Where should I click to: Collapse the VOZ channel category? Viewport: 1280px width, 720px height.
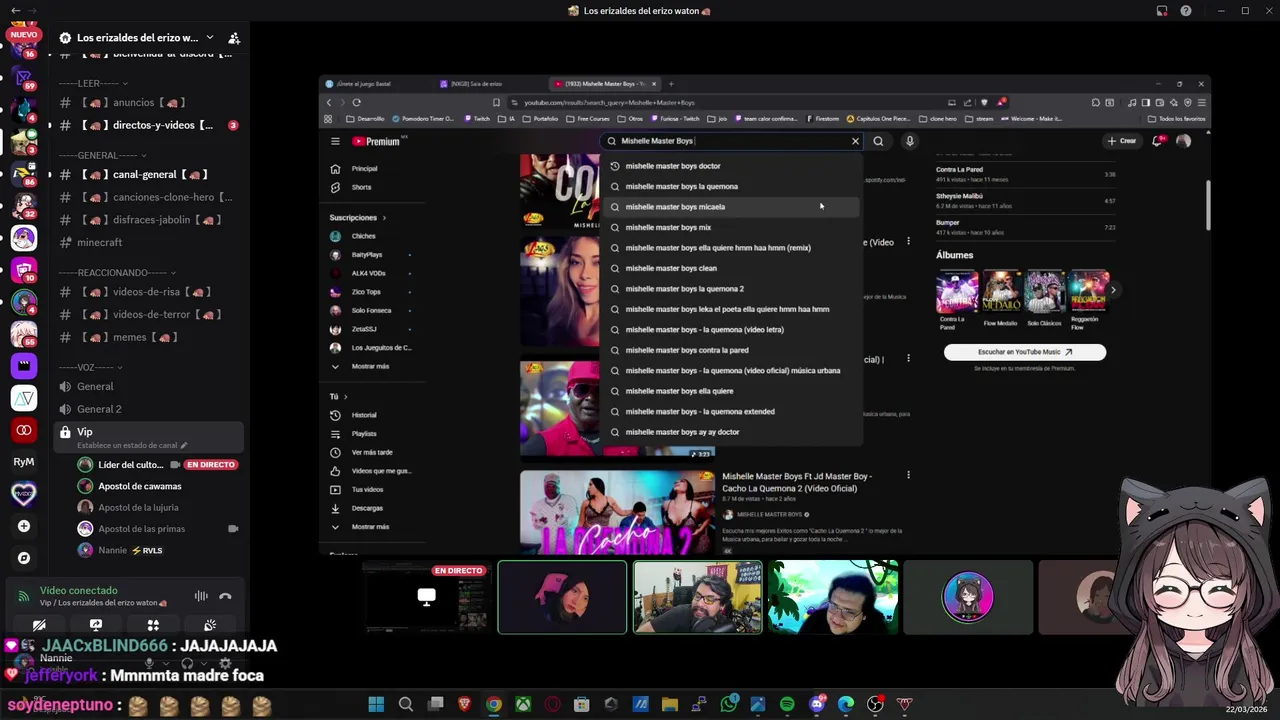pos(90,367)
